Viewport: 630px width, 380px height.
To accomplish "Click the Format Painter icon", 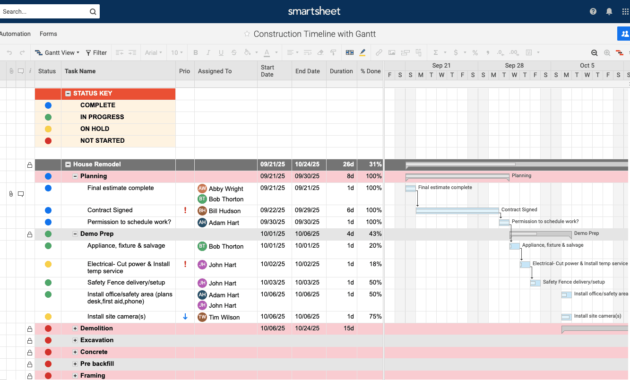I will 333,53.
